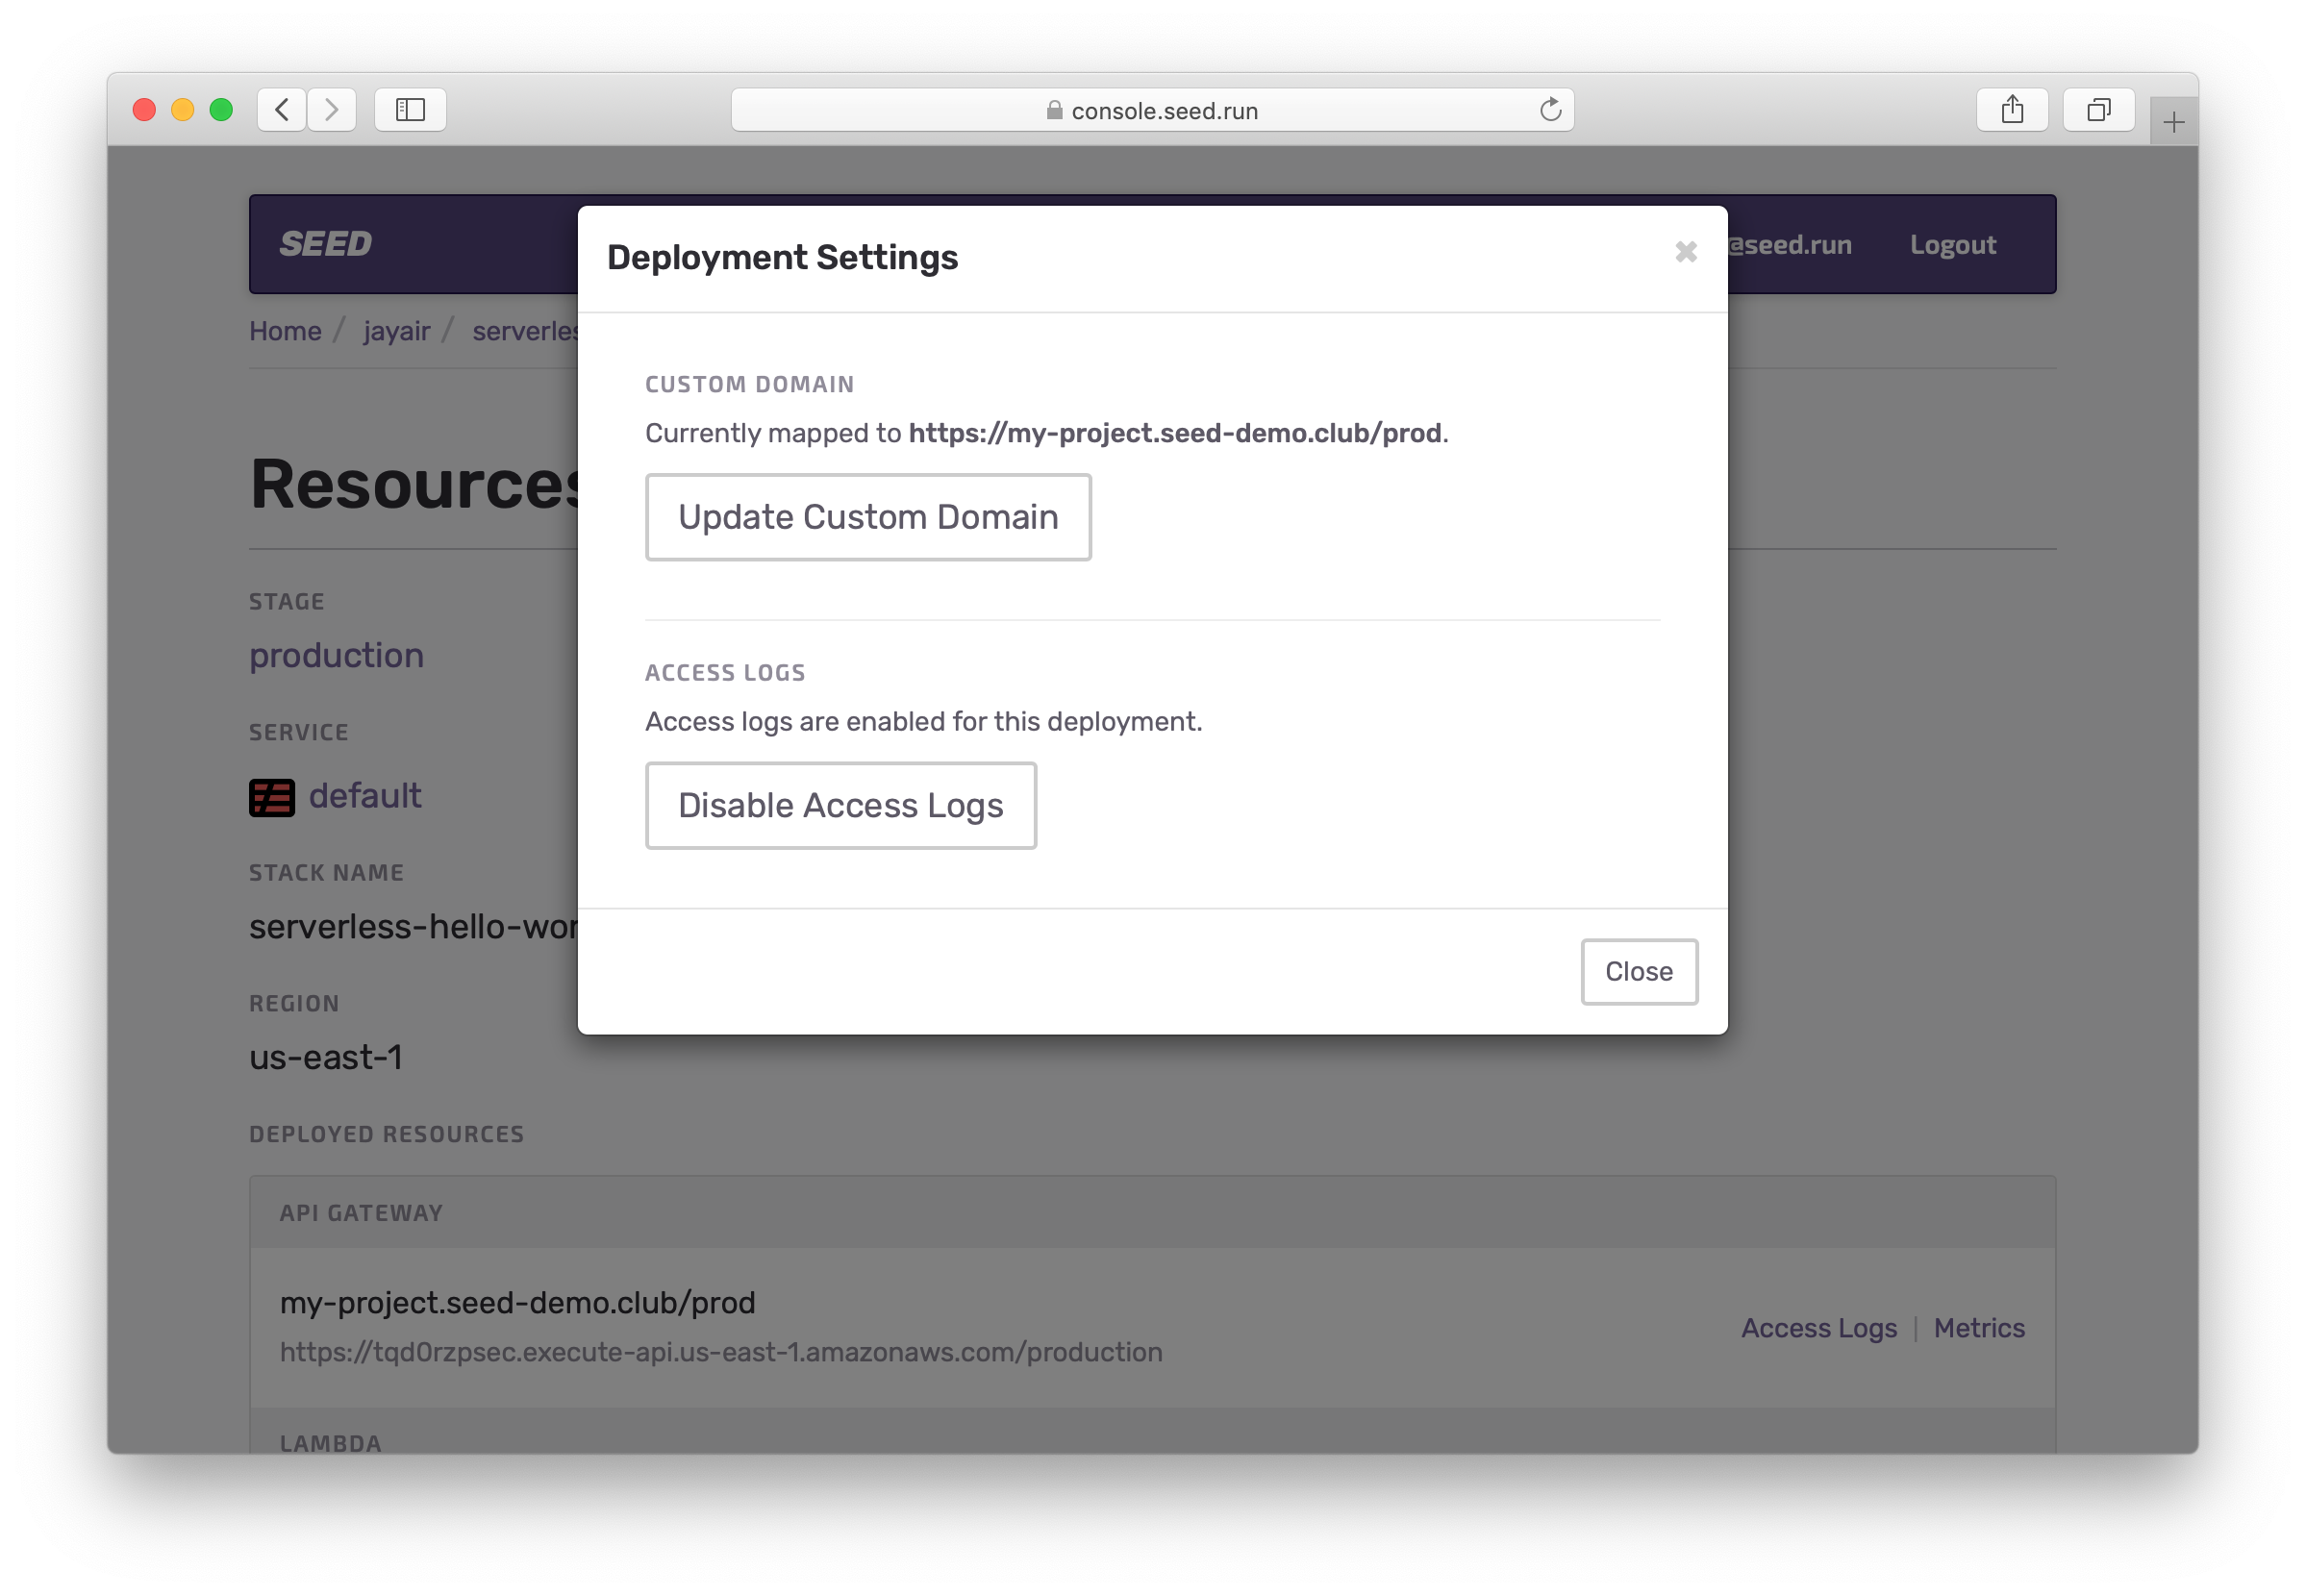Reload the page using refresh icon

1550,109
